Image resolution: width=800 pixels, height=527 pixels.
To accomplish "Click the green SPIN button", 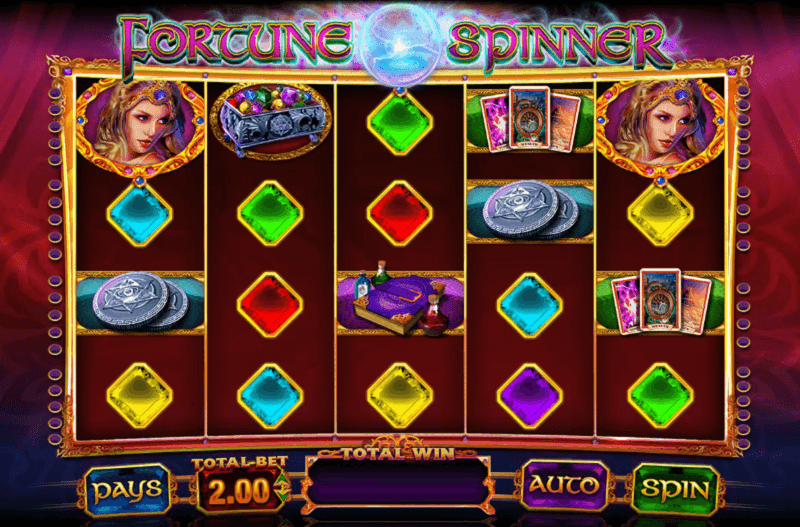I will pyautogui.click(x=674, y=489).
